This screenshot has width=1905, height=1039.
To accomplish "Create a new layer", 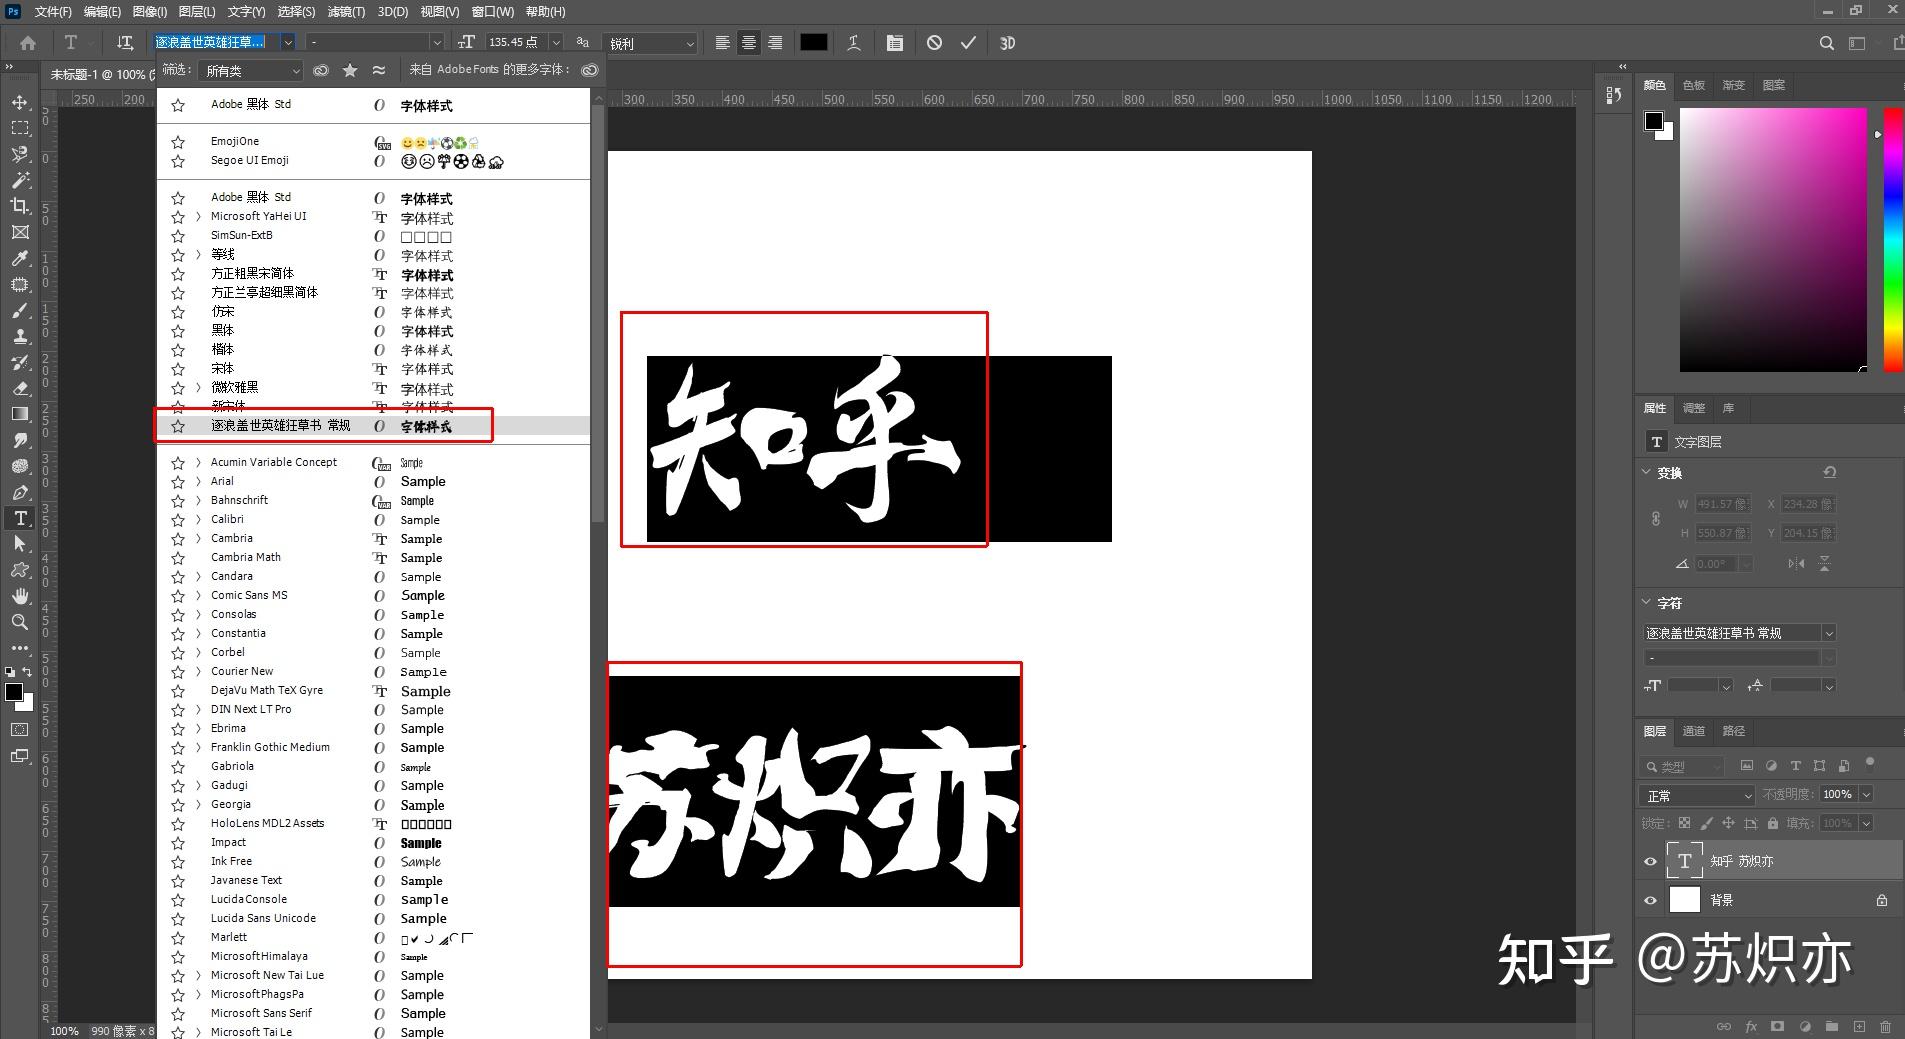I will click(1859, 1026).
